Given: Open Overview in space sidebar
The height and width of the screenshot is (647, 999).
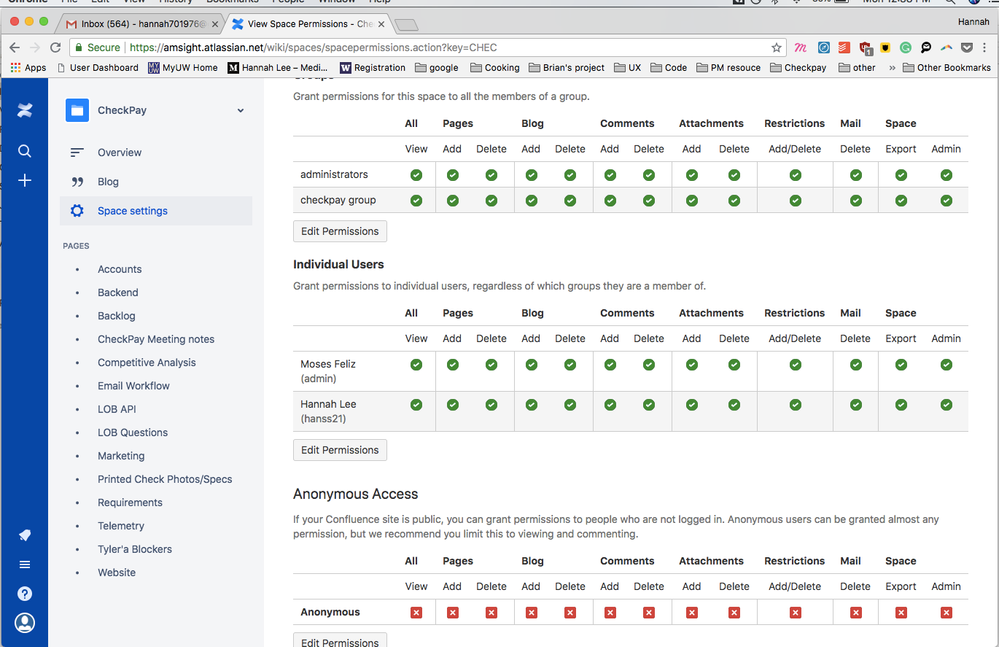Looking at the screenshot, I should (x=120, y=152).
